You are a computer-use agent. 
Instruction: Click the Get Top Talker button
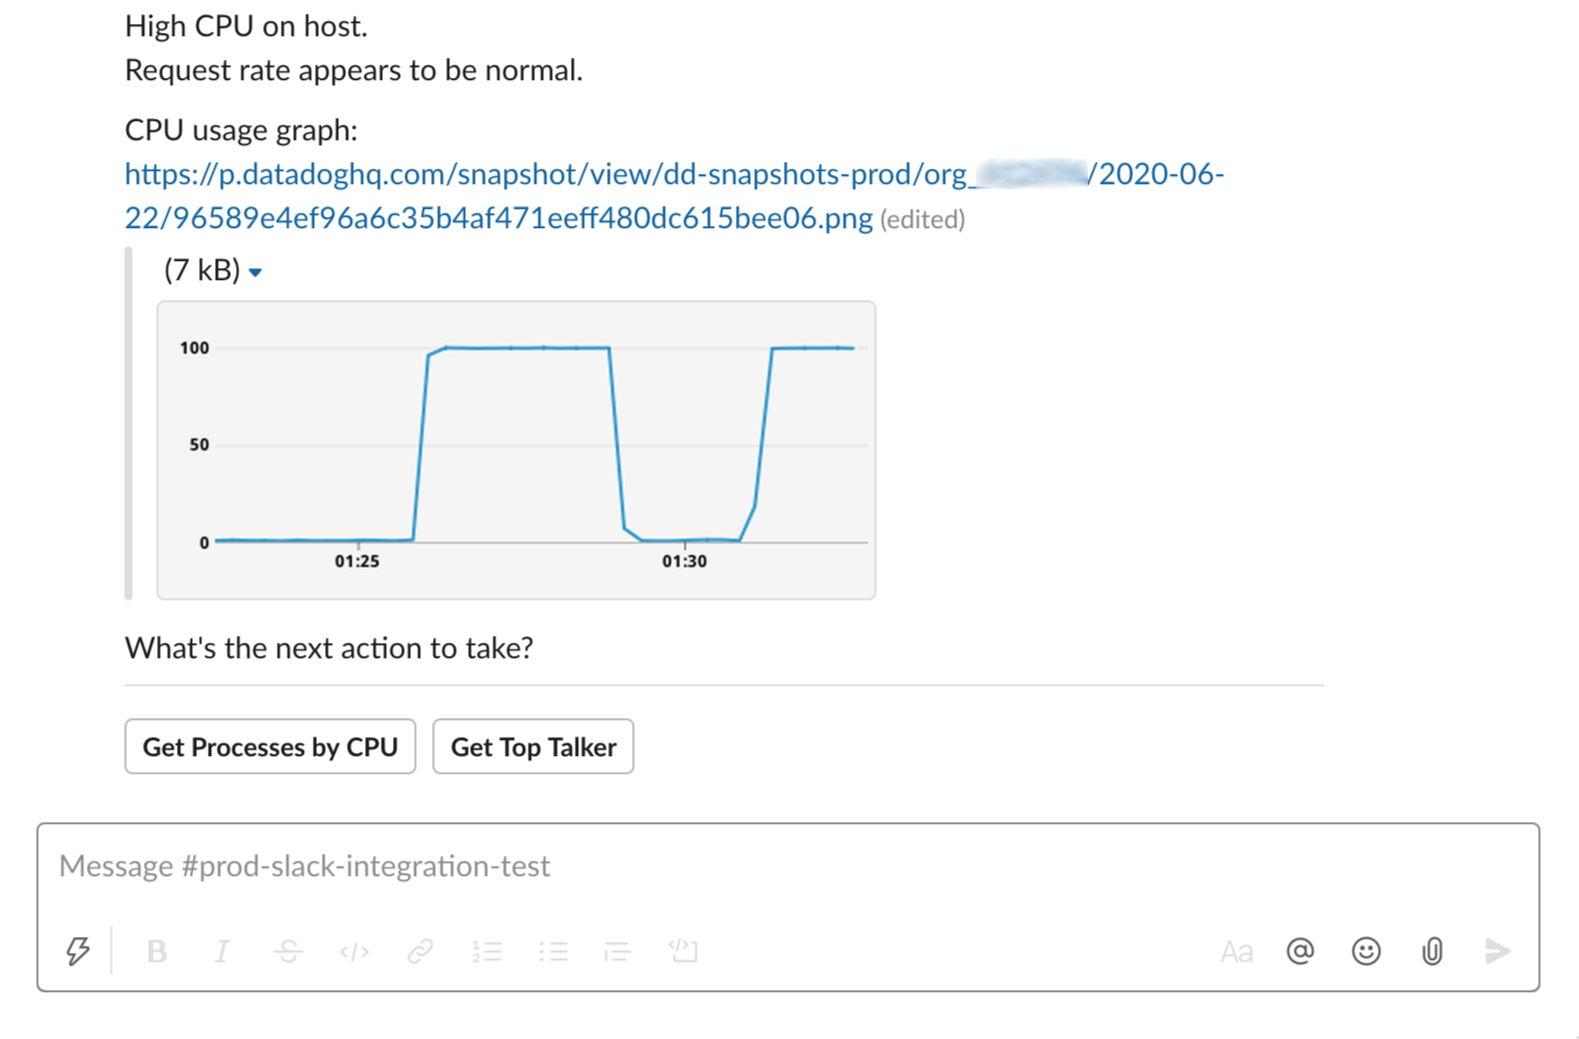pos(533,746)
